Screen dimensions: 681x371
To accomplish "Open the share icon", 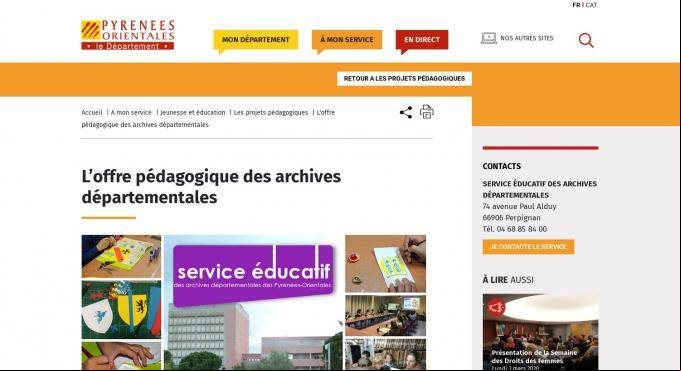I will click(406, 113).
